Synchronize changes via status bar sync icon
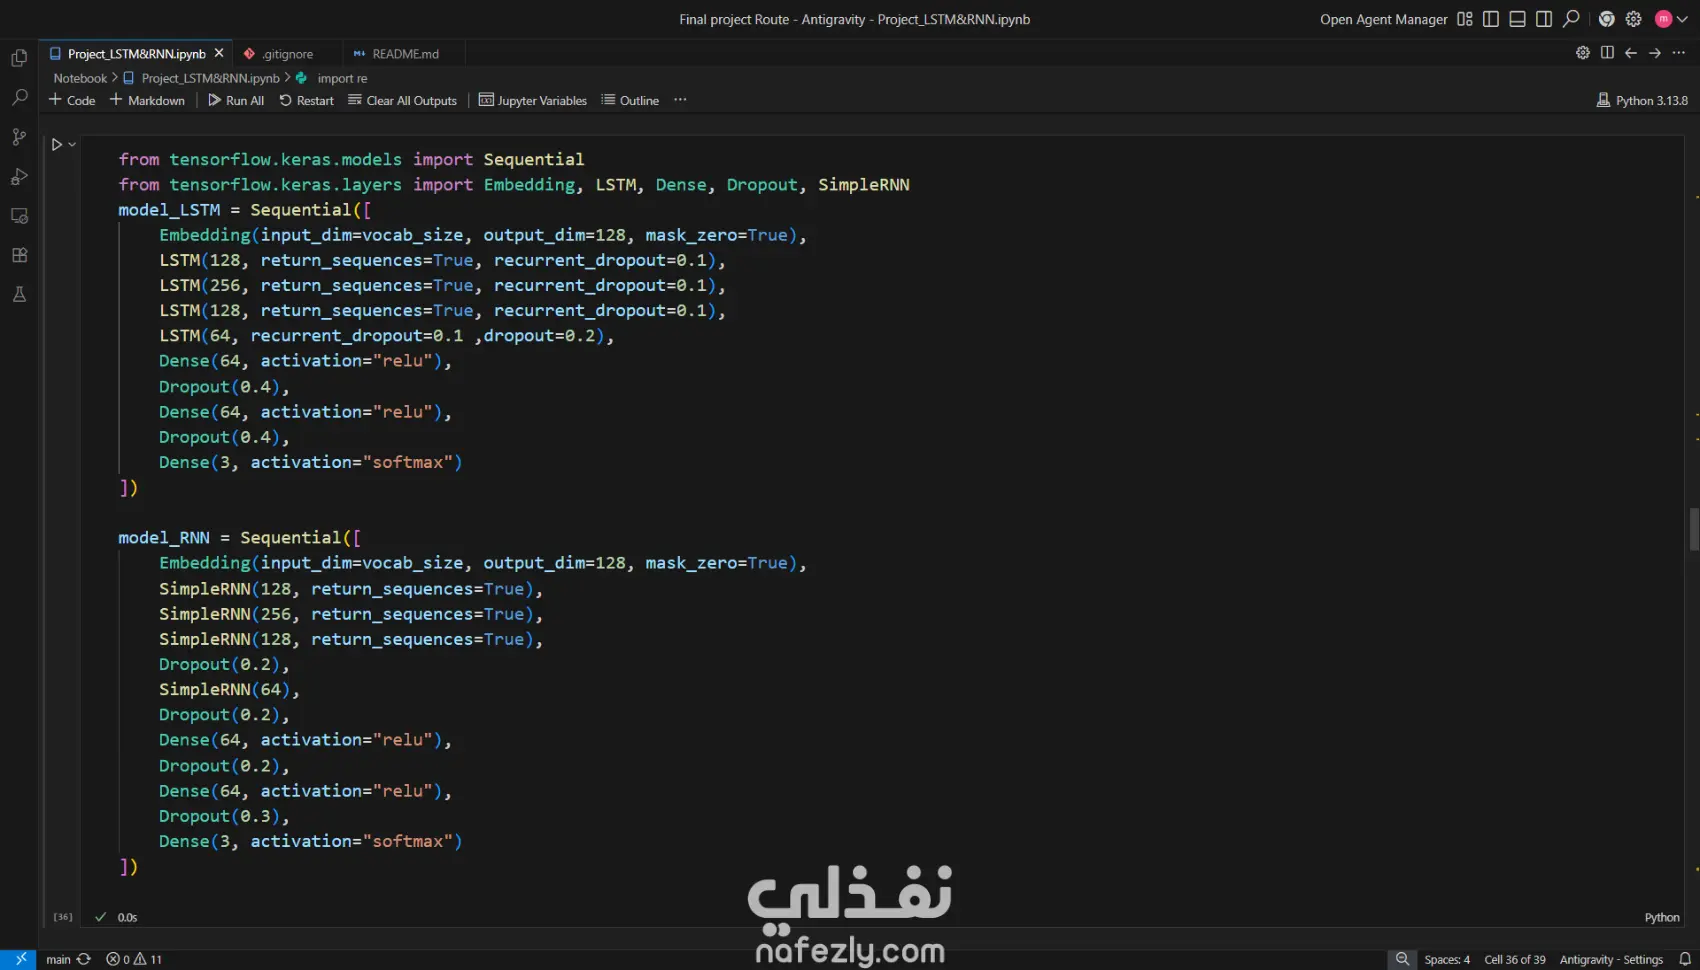The width and height of the screenshot is (1700, 970). coord(84,959)
